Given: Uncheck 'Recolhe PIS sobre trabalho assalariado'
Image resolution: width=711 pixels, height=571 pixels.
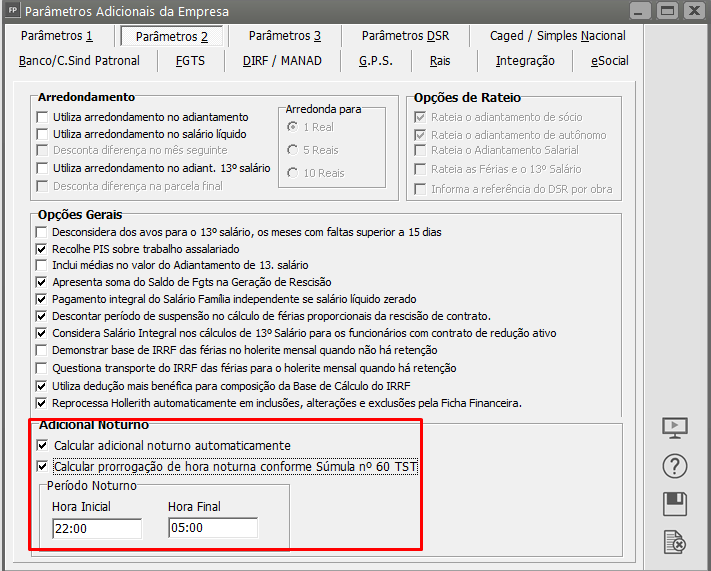Looking at the screenshot, I should (42, 248).
